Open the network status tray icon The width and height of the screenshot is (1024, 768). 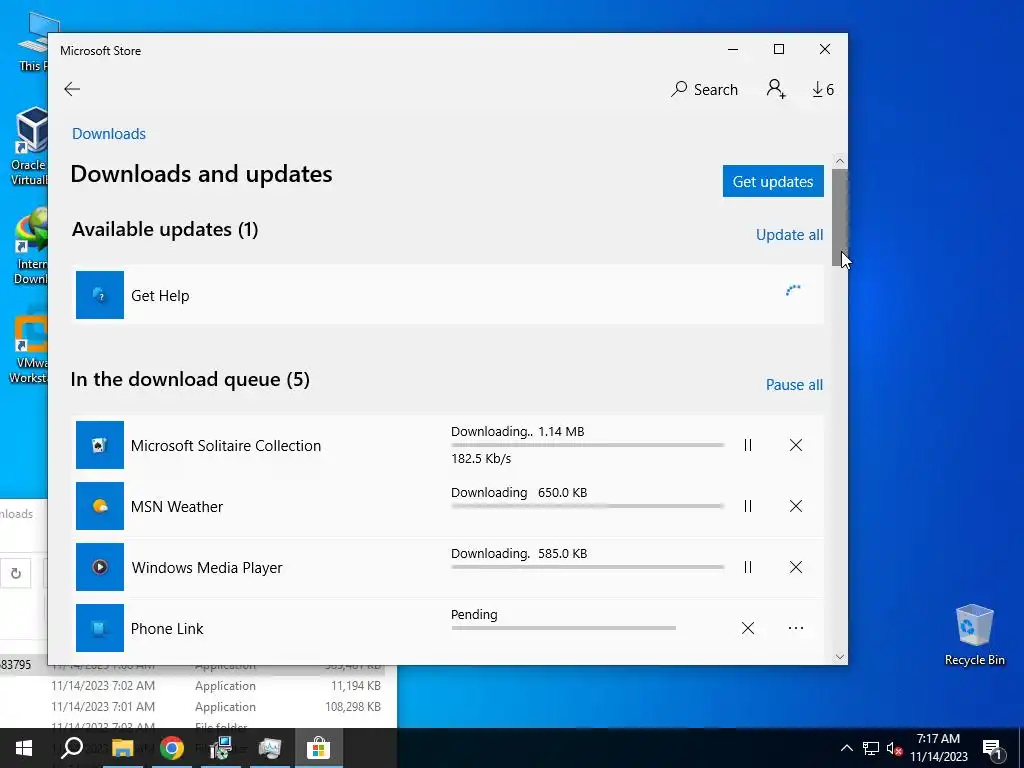(871, 748)
